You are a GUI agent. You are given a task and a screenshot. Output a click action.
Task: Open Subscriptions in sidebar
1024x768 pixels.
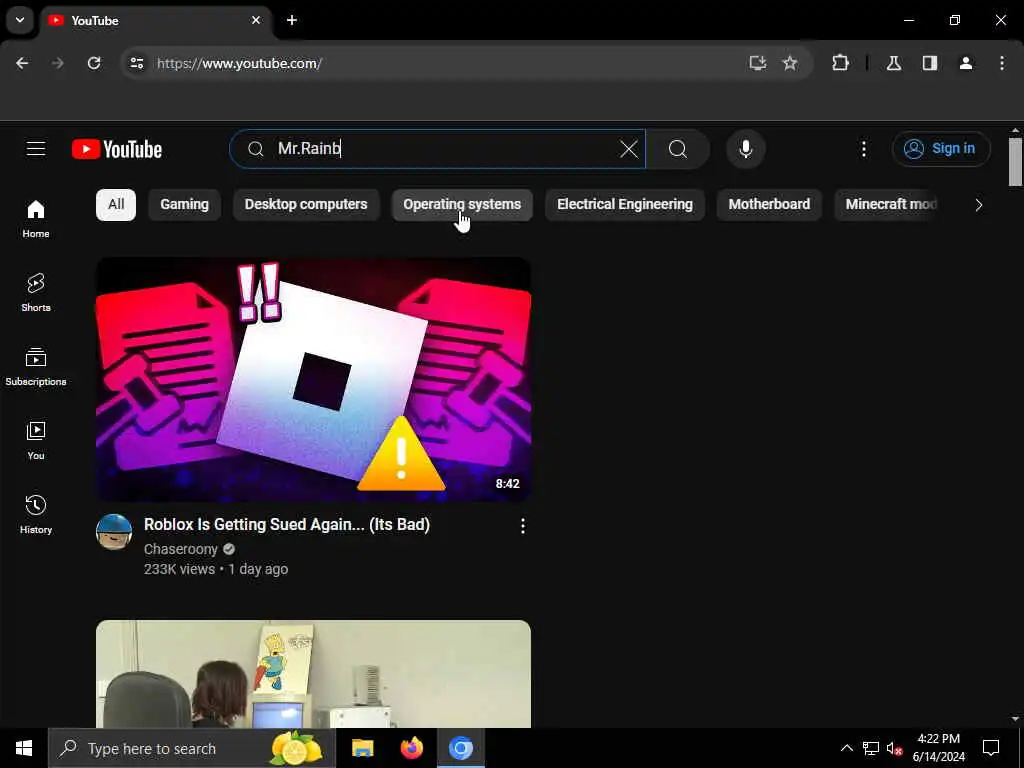click(36, 367)
